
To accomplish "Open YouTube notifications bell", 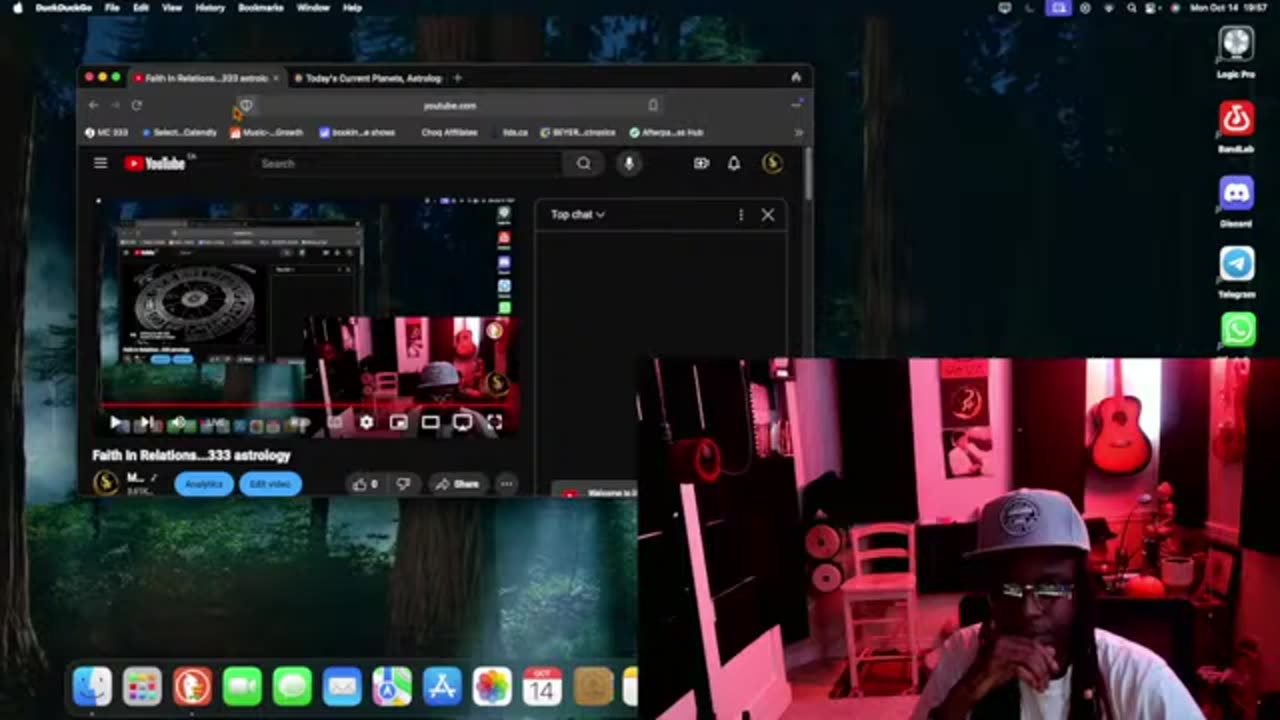I will (734, 163).
